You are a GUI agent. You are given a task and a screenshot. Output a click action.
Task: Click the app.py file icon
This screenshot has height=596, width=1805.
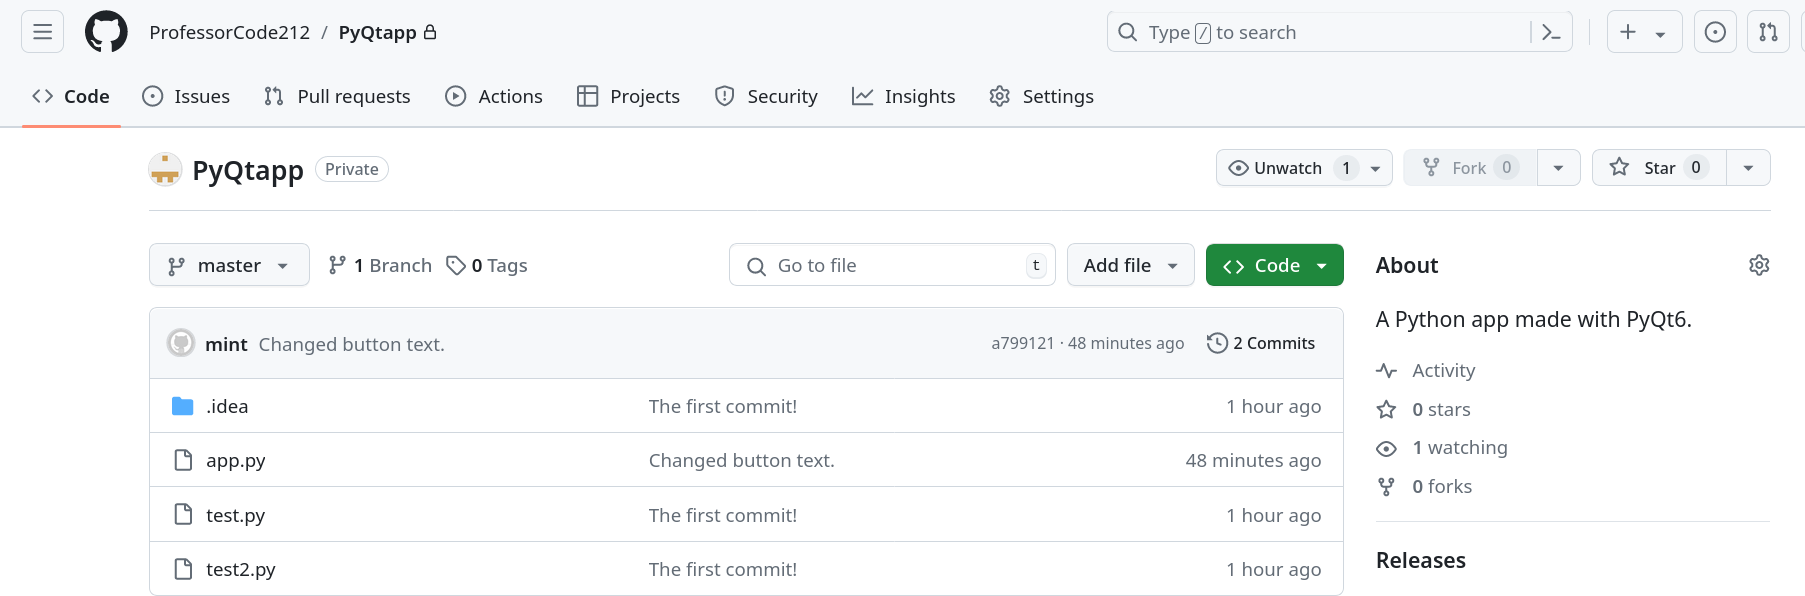tap(183, 460)
